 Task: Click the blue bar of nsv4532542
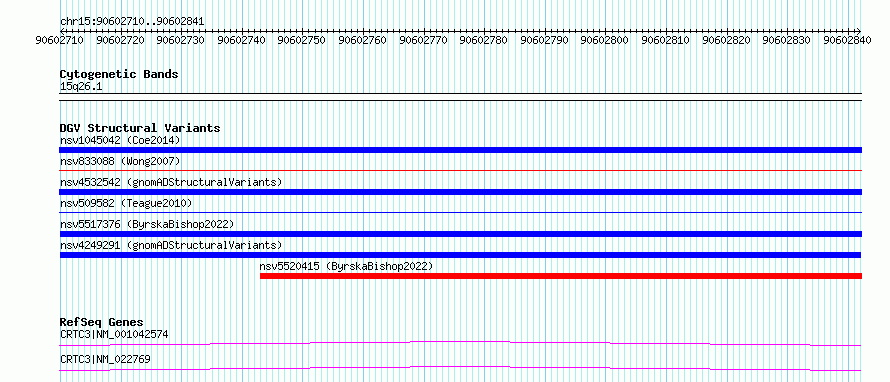[461, 192]
